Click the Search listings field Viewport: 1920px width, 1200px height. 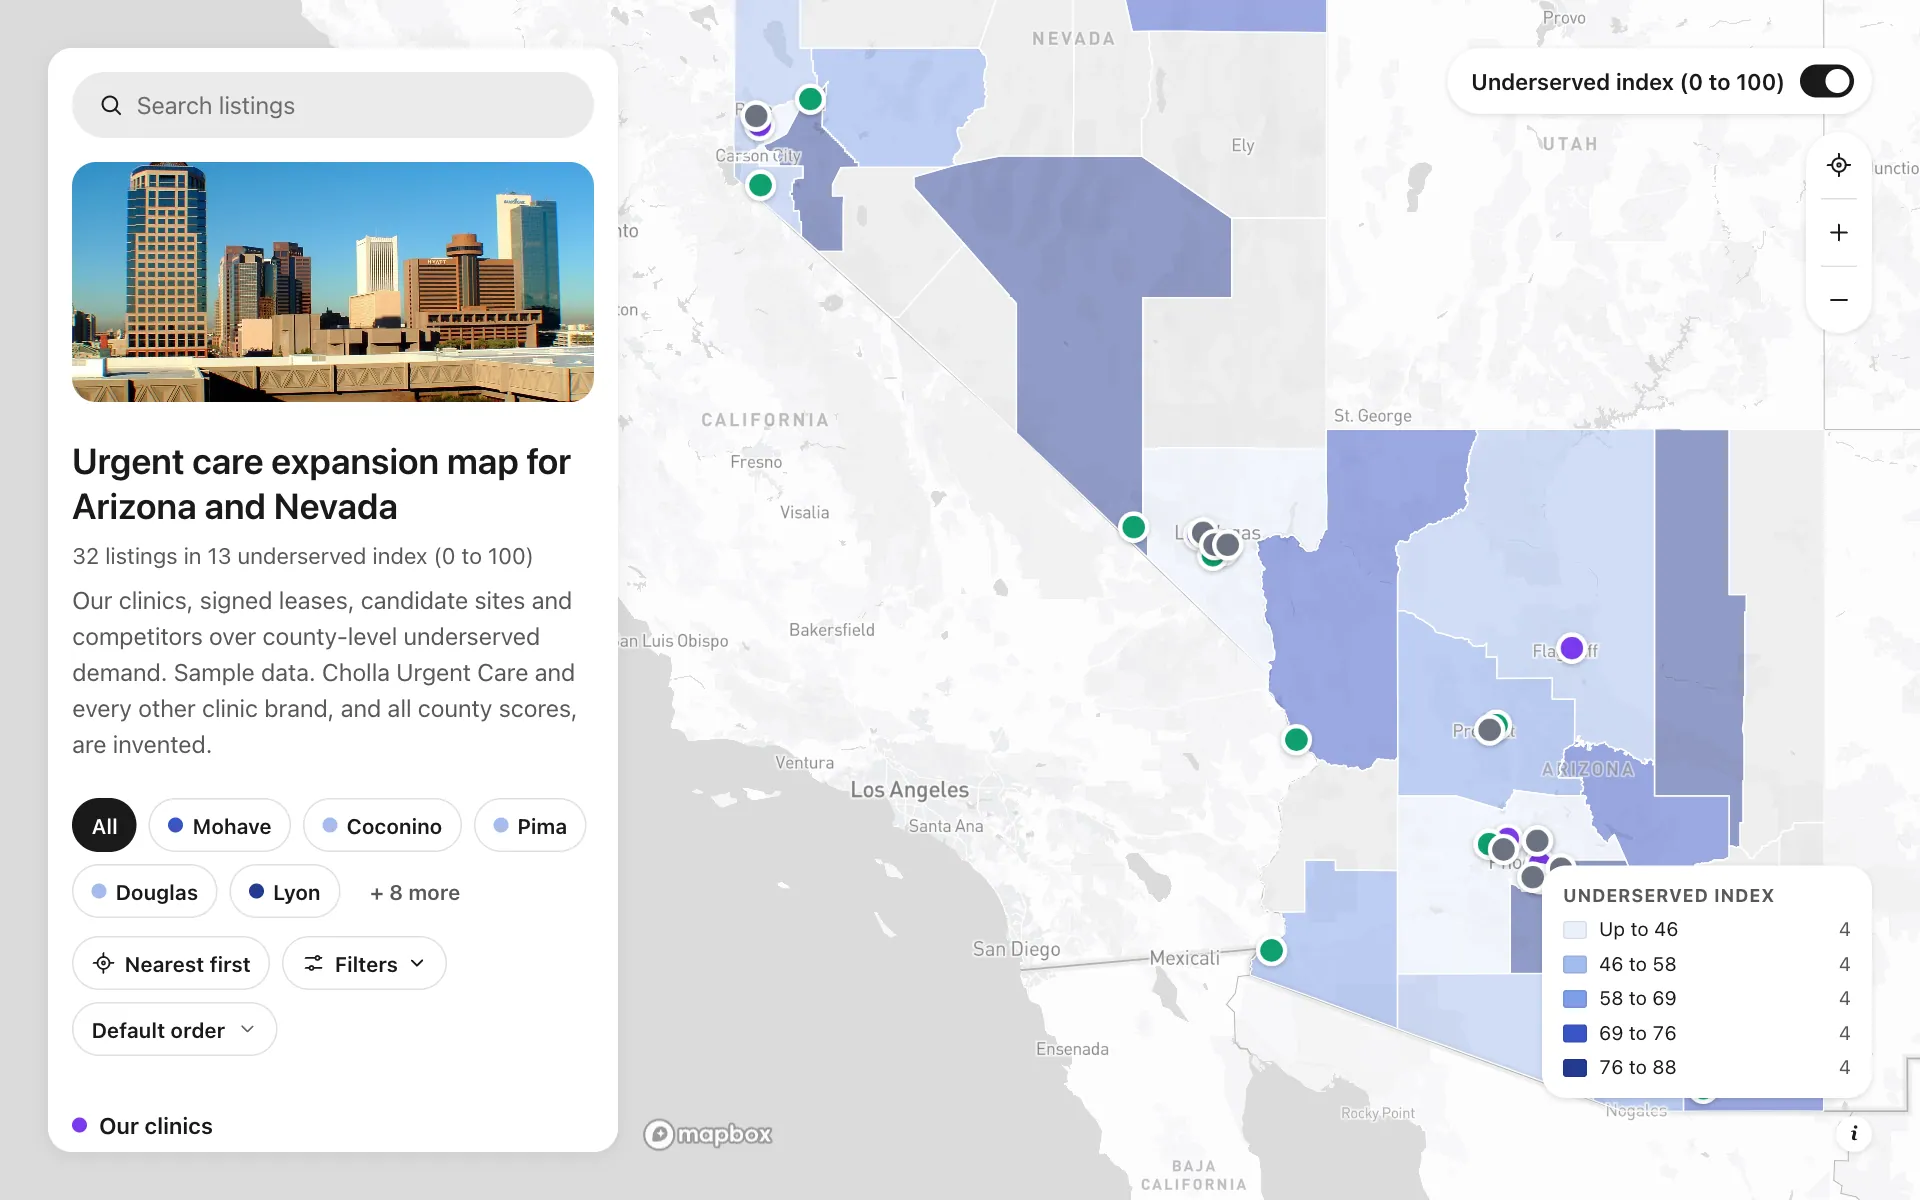(x=333, y=105)
